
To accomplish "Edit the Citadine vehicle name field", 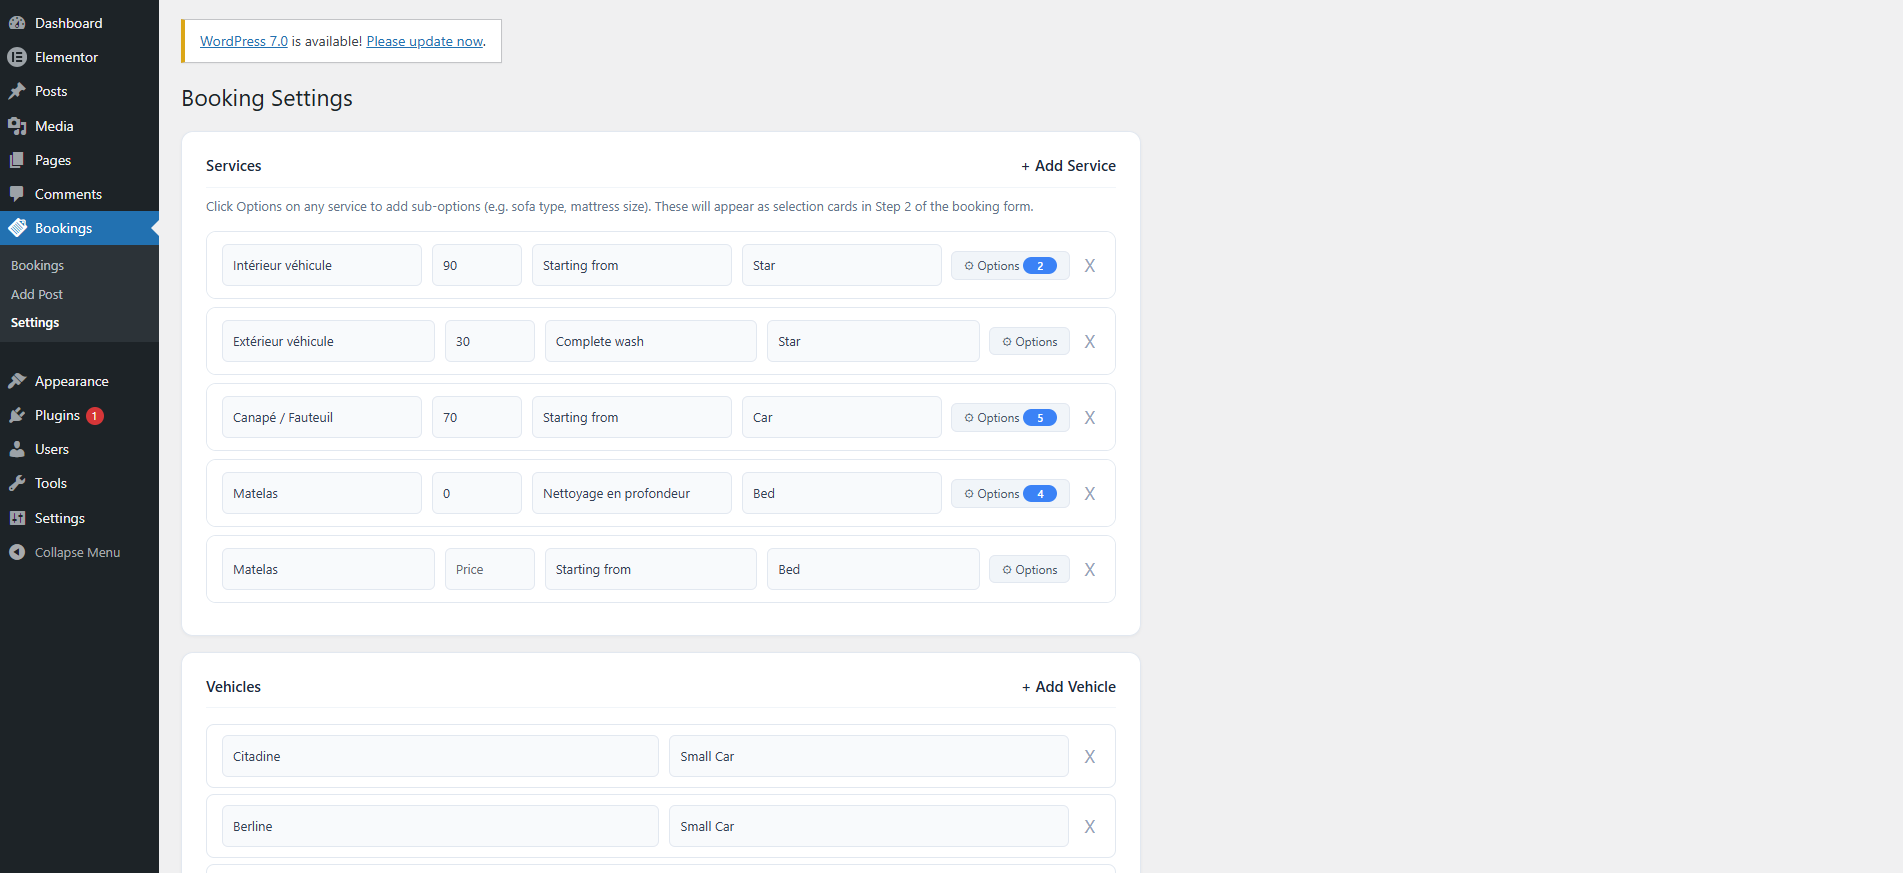I will 440,756.
